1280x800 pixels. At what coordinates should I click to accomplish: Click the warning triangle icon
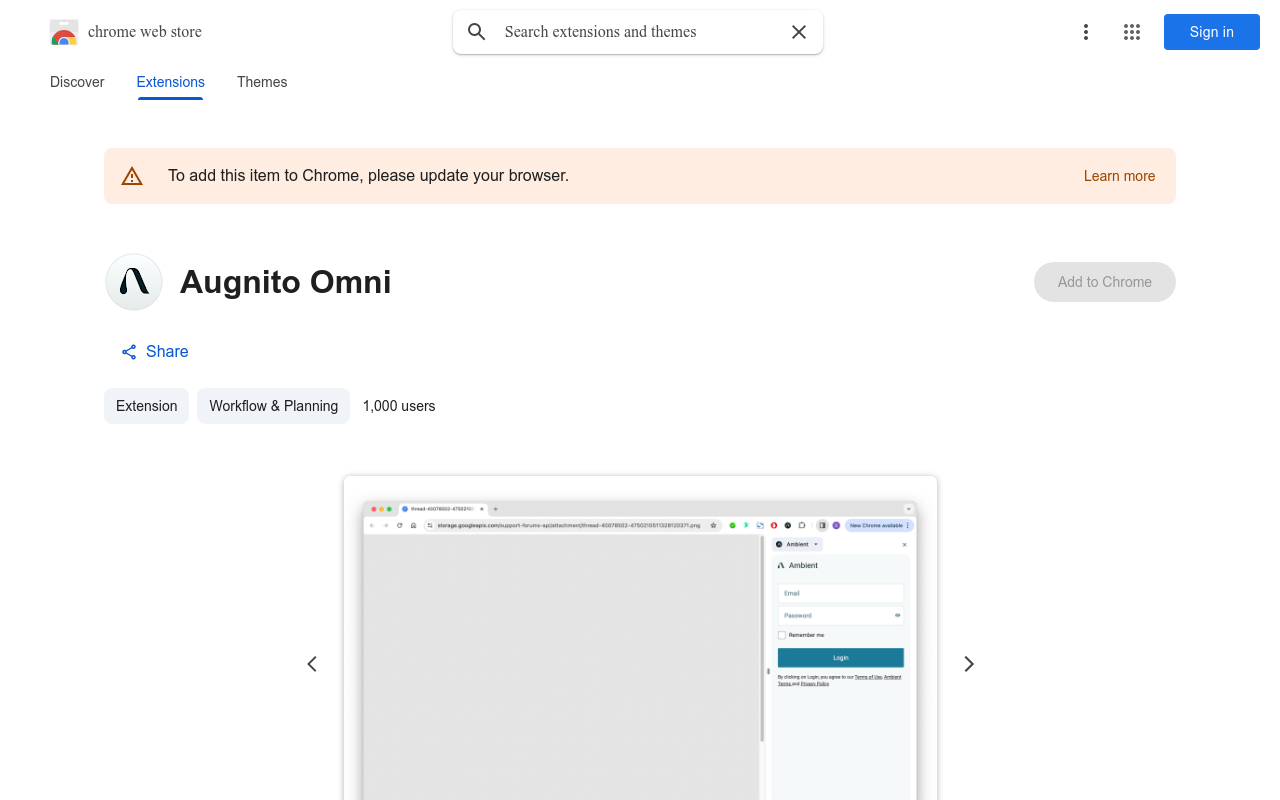tap(132, 176)
